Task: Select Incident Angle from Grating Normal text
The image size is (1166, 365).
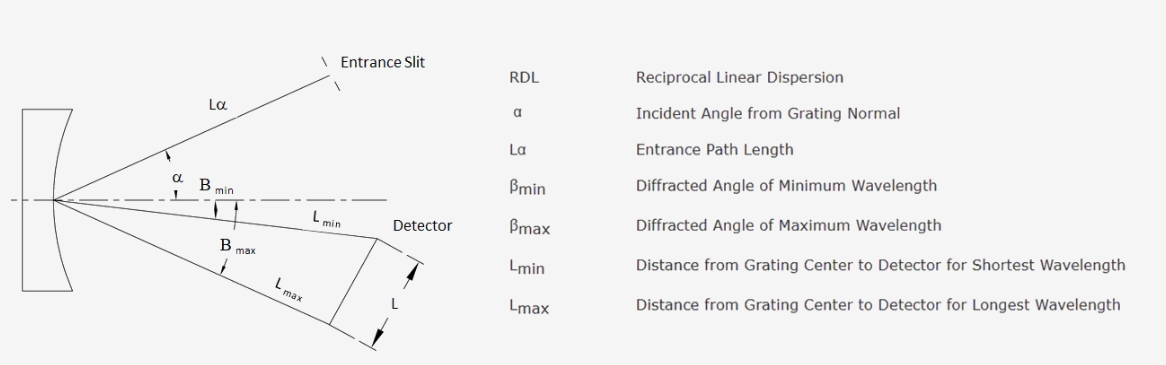Action: click(767, 114)
